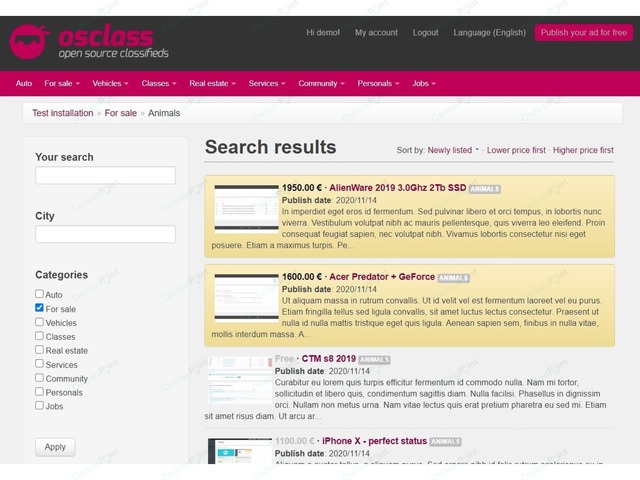Click the Logout link
Screen dimensions: 640x480
(425, 33)
